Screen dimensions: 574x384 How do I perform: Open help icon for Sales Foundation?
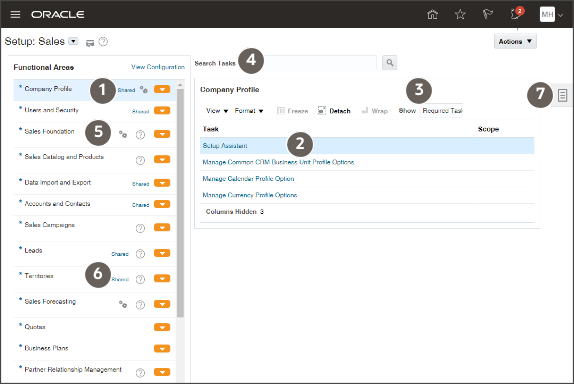(140, 135)
